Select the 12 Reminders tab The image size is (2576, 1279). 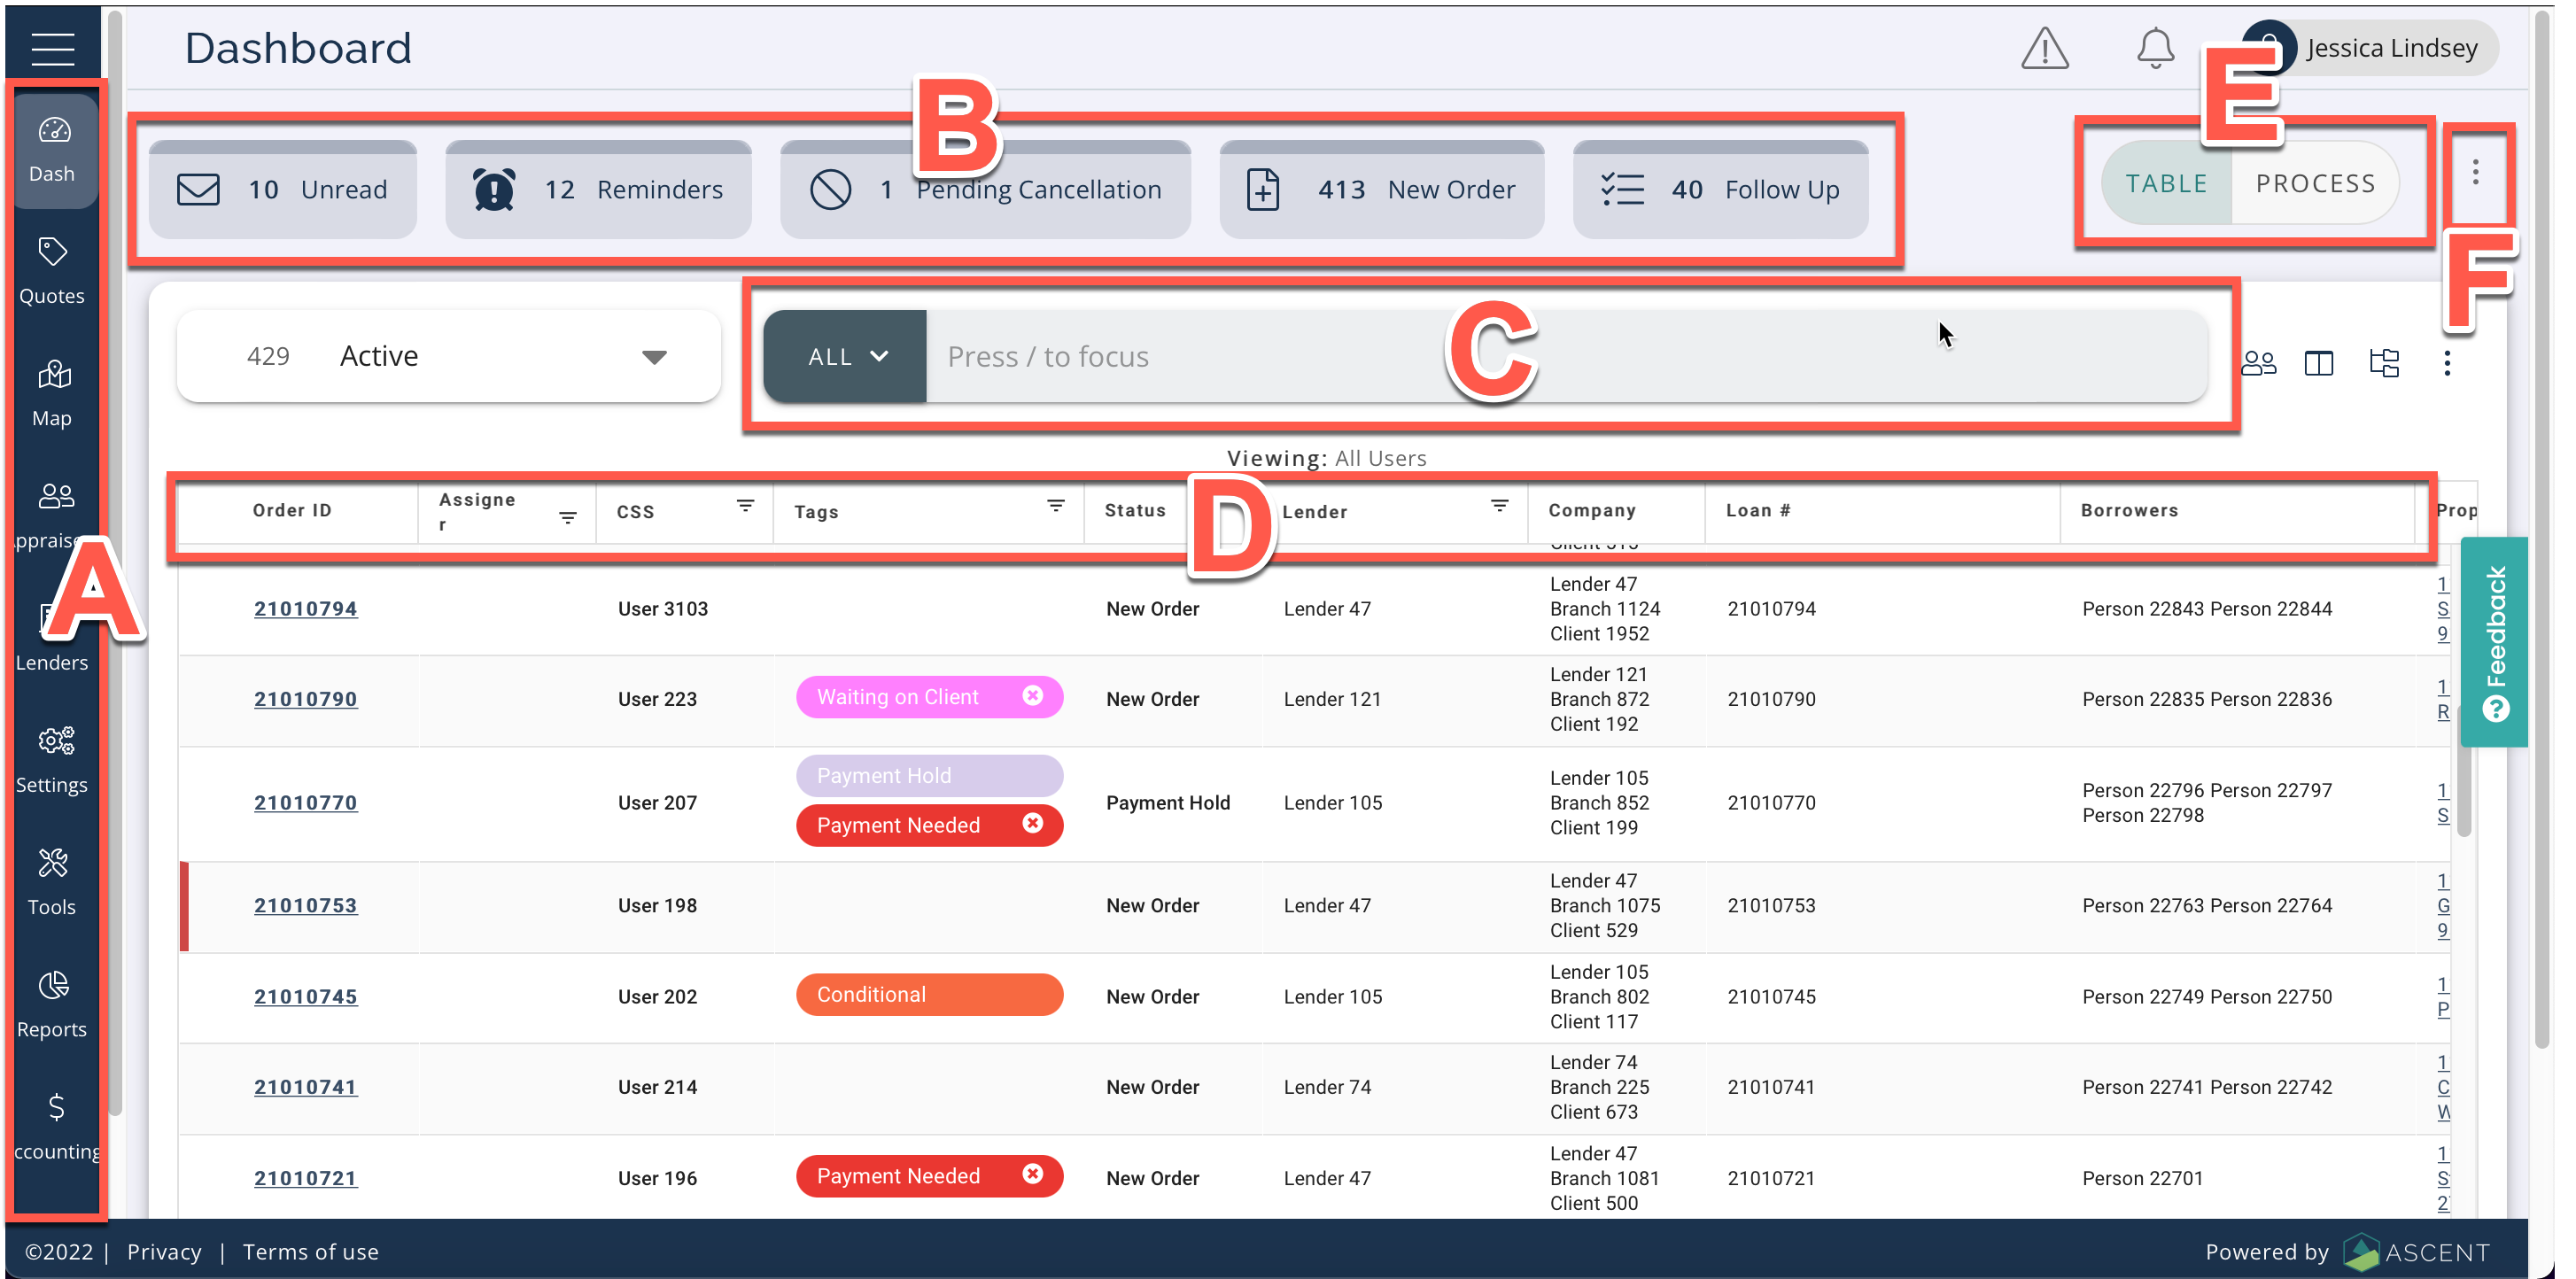(598, 189)
